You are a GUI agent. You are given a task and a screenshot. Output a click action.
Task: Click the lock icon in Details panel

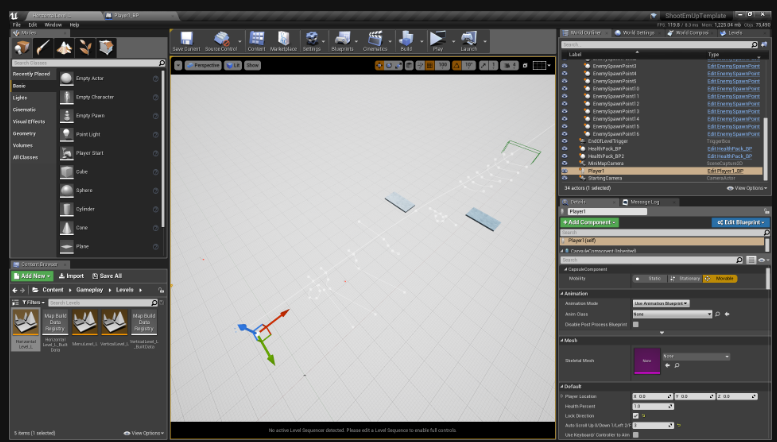tap(767, 211)
